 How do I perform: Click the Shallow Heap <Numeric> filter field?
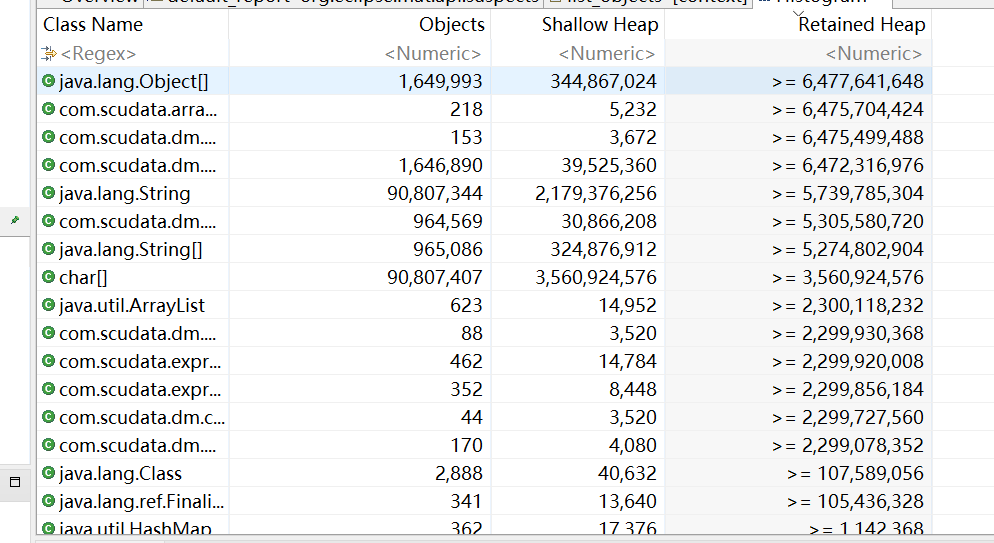pyautogui.click(x=607, y=54)
